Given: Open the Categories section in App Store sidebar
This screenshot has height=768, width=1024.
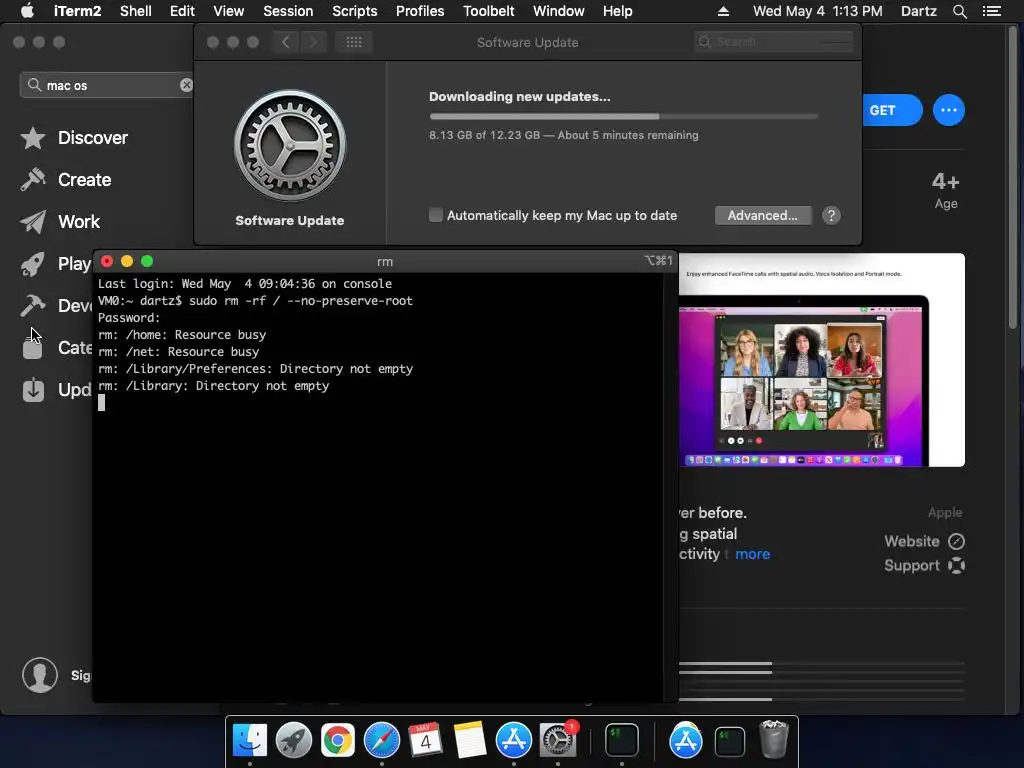Looking at the screenshot, I should coord(56,347).
